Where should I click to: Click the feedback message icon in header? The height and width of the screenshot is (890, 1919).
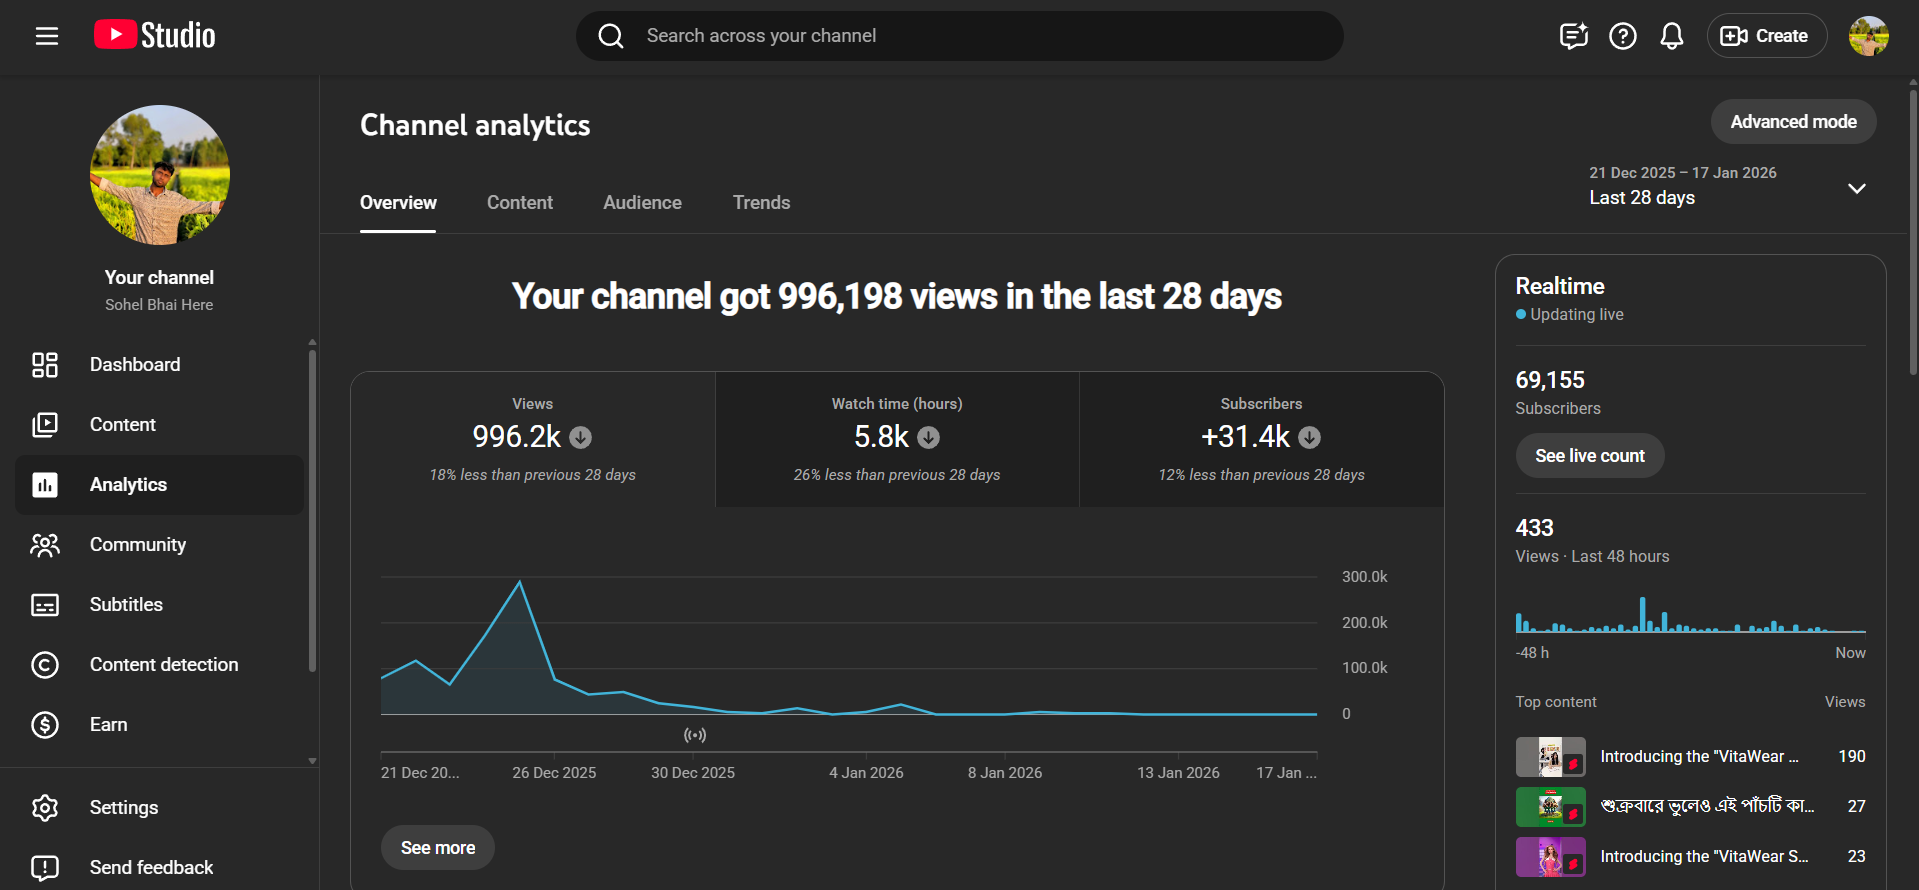click(x=1573, y=36)
